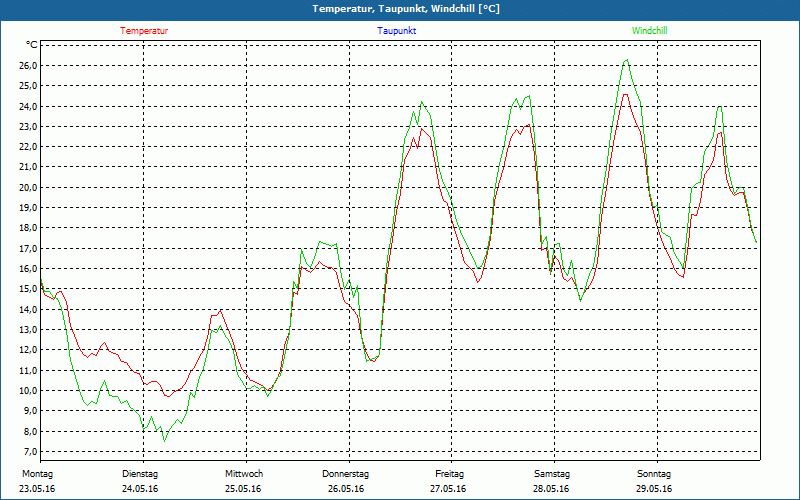Click the 15,0 y-axis value
This screenshot has height=500, width=800.
click(29, 289)
